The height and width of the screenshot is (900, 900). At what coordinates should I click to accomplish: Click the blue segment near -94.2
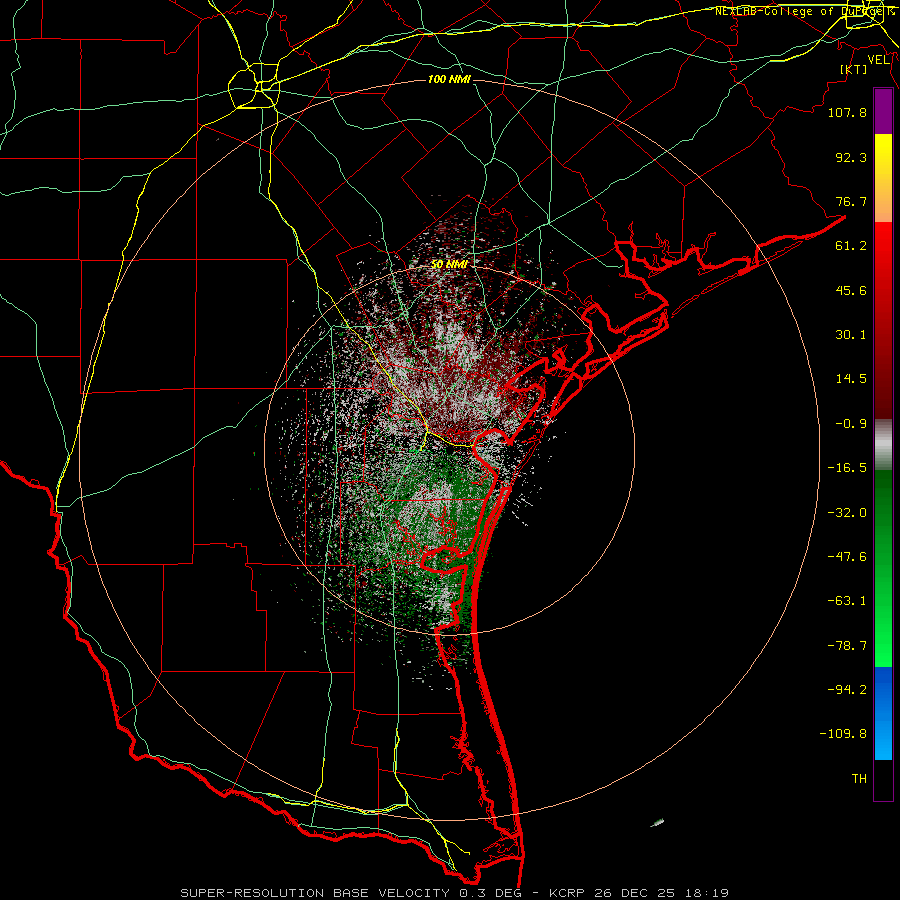(x=883, y=692)
